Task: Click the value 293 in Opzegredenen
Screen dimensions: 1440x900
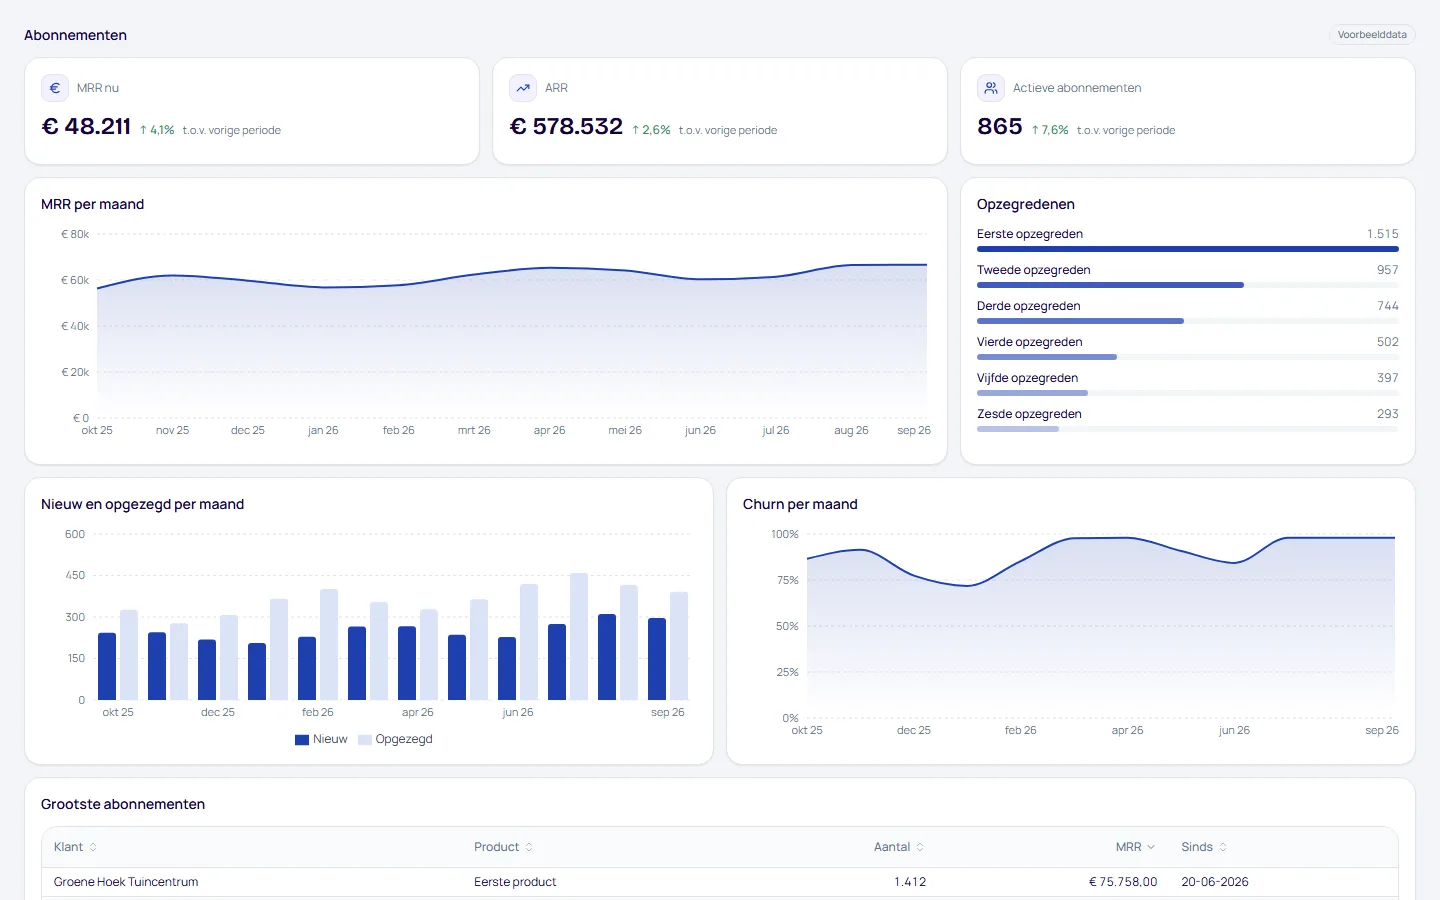Action: (1388, 414)
